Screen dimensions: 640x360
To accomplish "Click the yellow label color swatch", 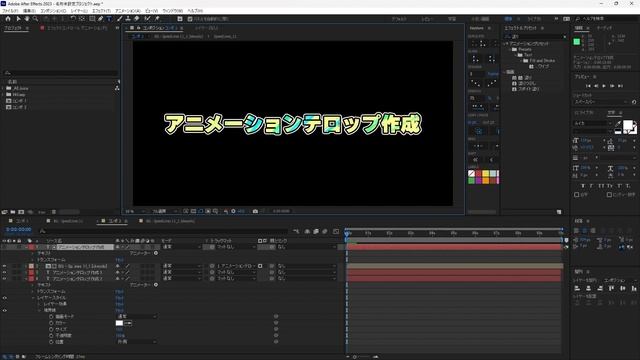I will pyautogui.click(x=485, y=174).
